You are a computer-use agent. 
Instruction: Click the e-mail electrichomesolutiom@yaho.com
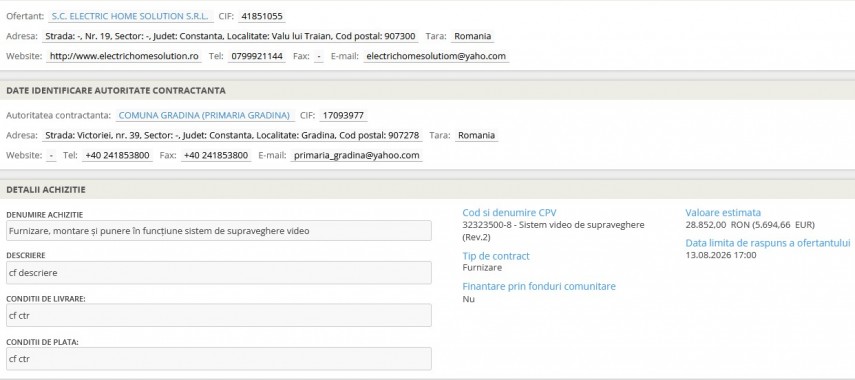(x=436, y=56)
